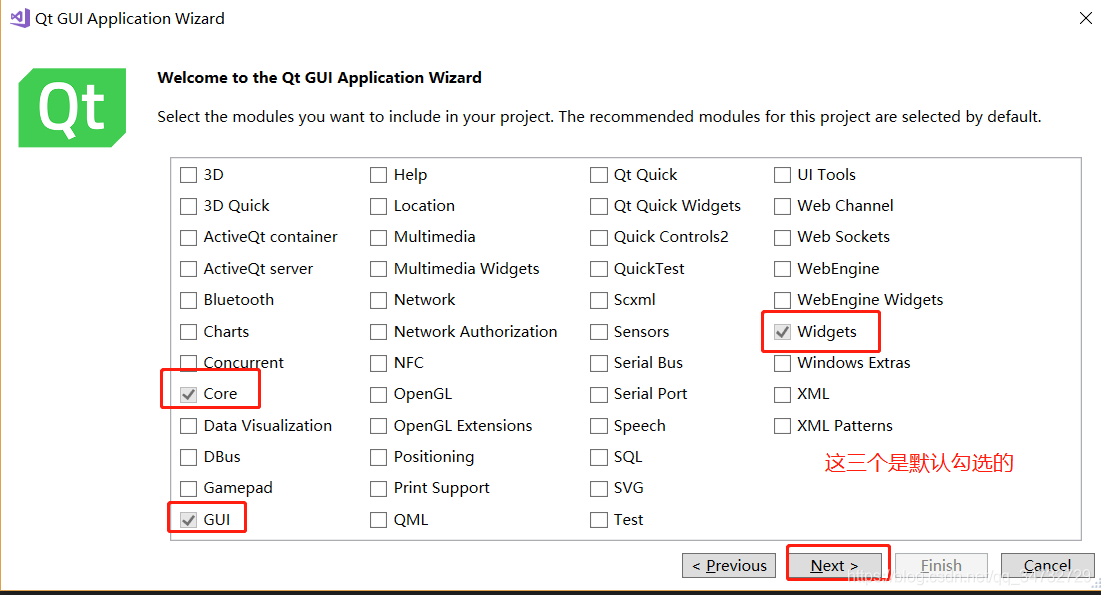1101x595 pixels.
Task: Uncheck the Core module
Action: [x=188, y=394]
